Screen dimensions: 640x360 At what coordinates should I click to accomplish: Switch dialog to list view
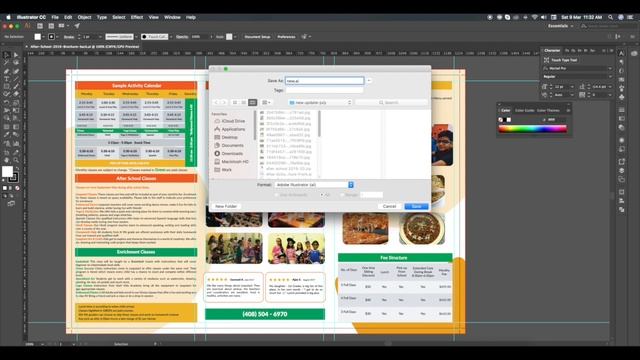coord(244,102)
